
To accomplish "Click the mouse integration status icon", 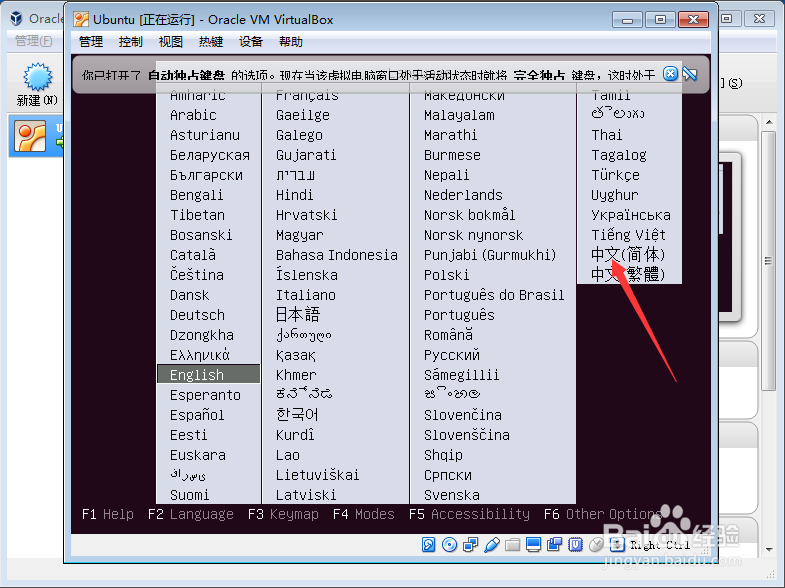I will [x=596, y=544].
